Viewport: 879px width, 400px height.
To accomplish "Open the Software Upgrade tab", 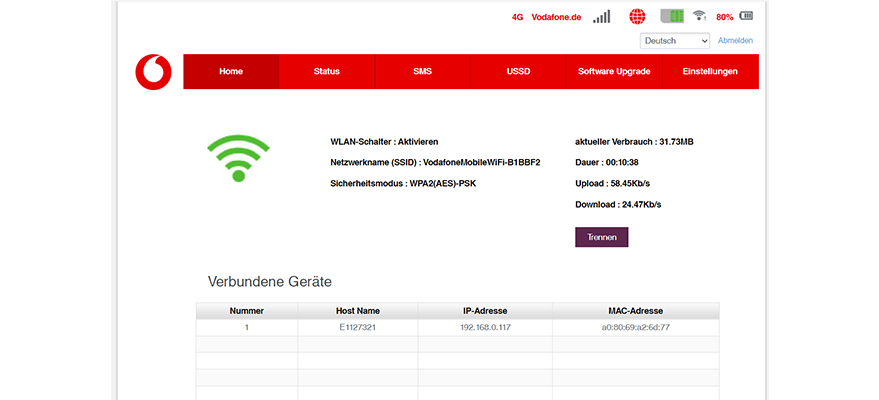I will click(614, 72).
